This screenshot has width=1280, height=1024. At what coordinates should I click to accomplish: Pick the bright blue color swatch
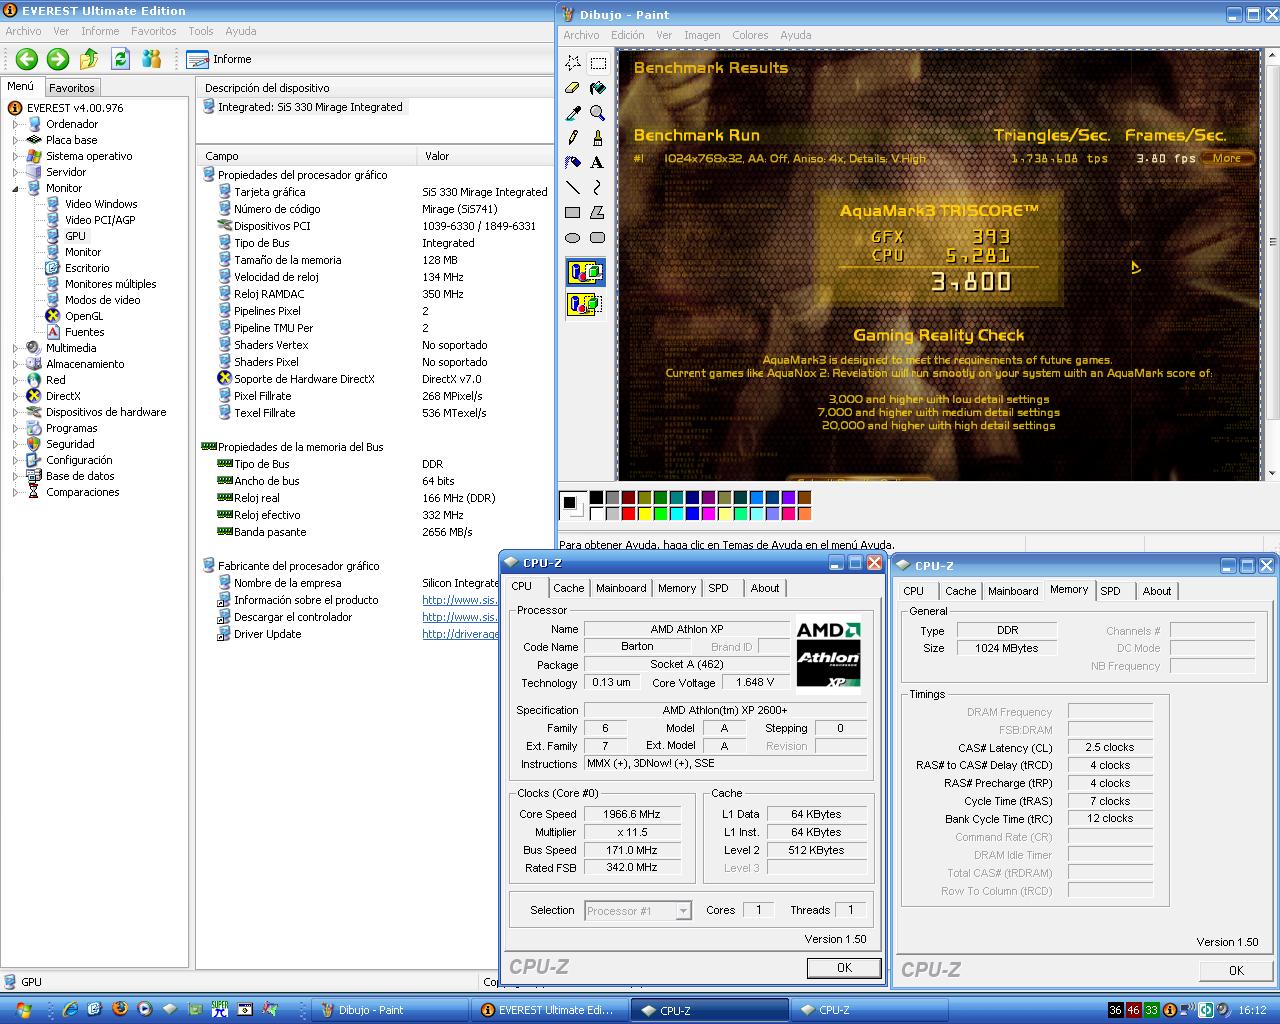pos(692,514)
